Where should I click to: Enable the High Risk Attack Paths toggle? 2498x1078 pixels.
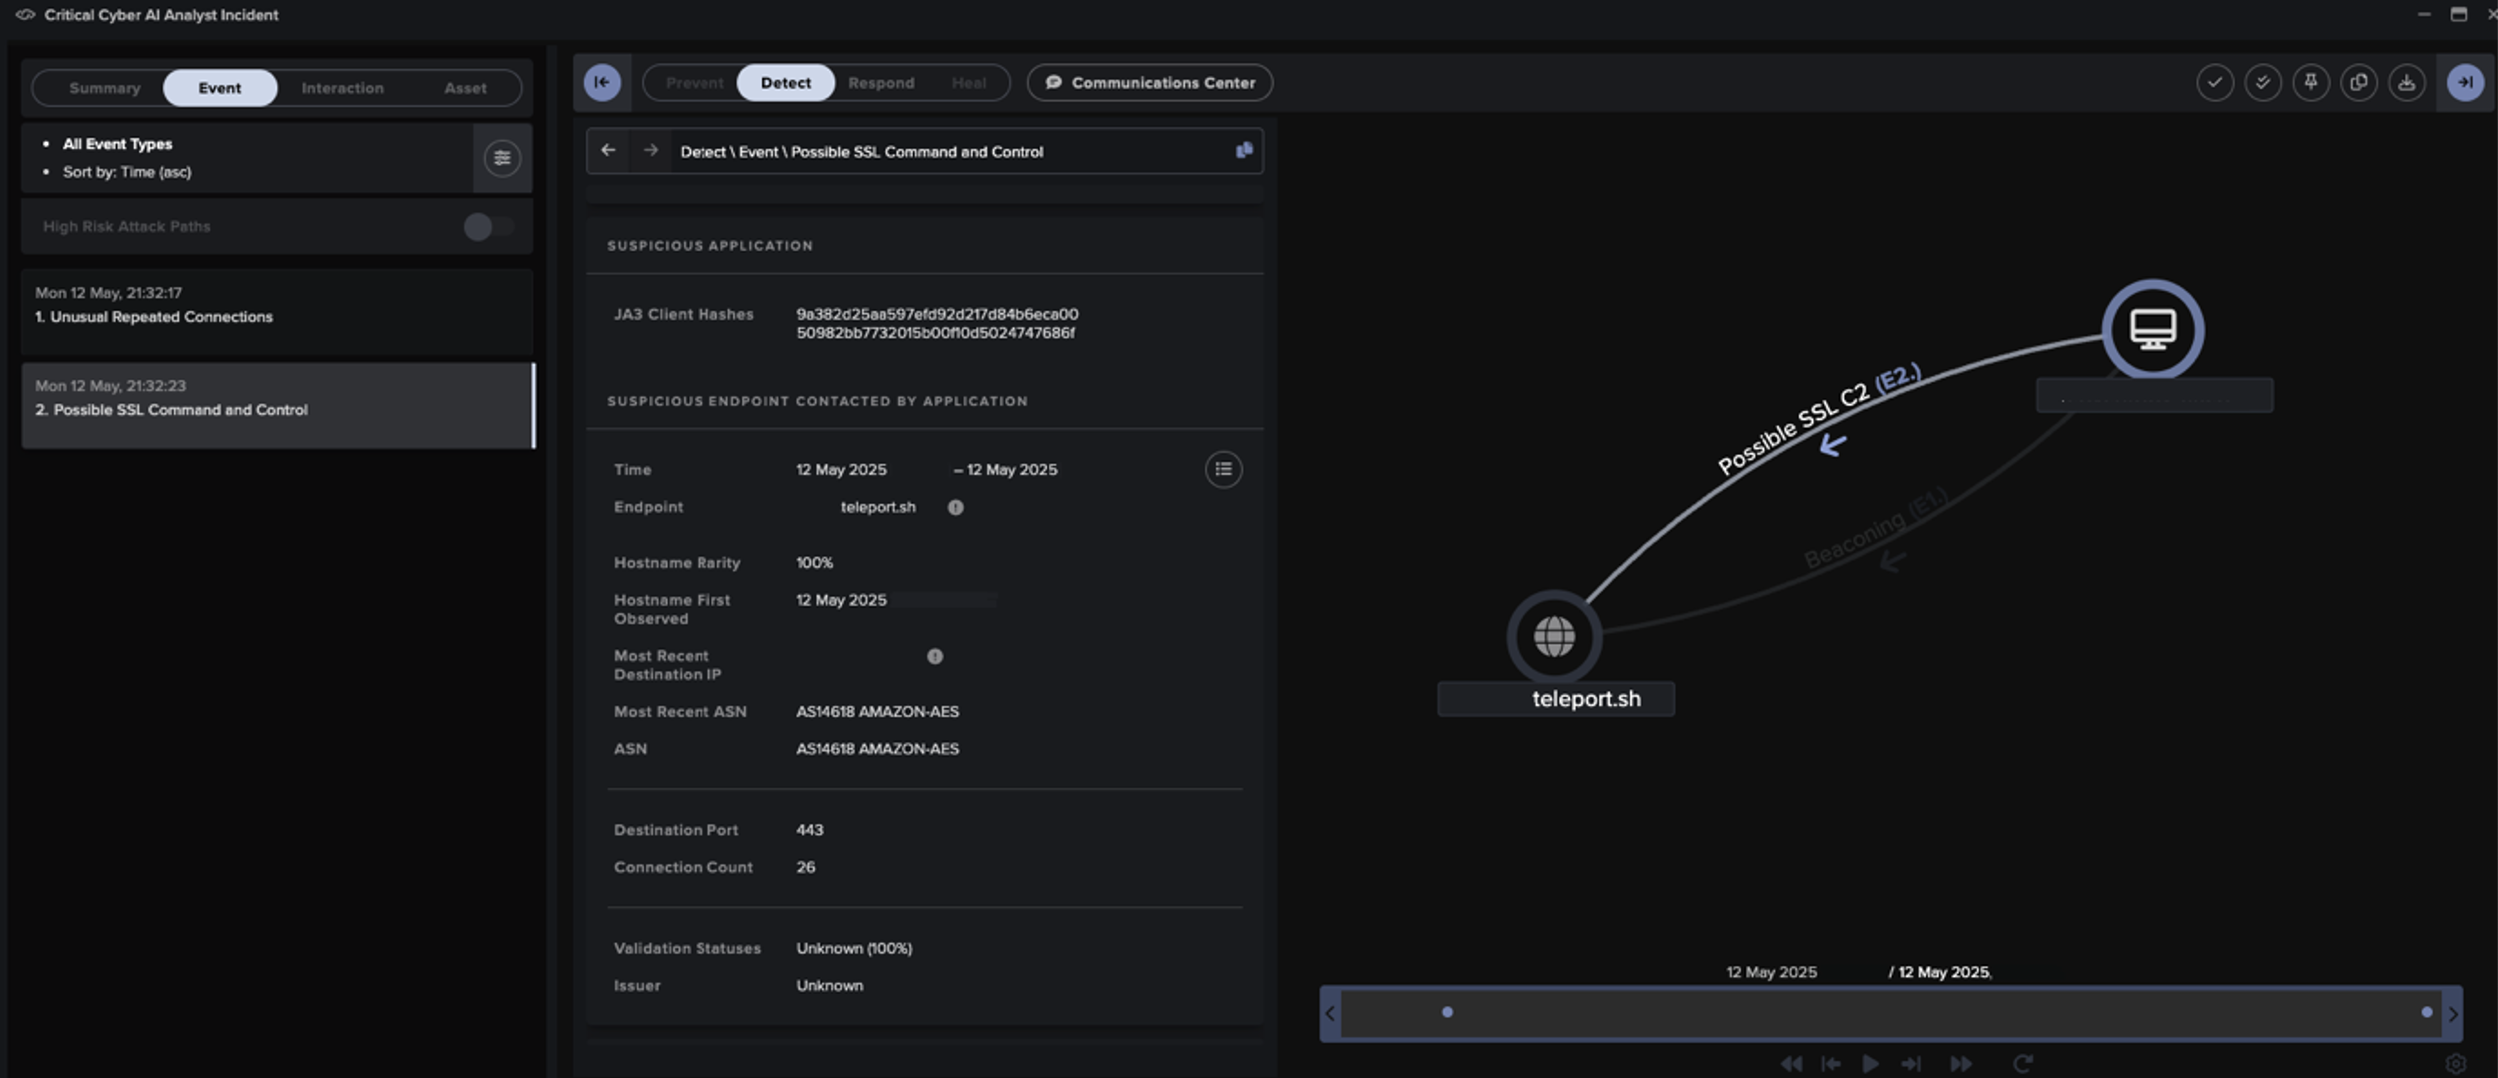(x=488, y=227)
